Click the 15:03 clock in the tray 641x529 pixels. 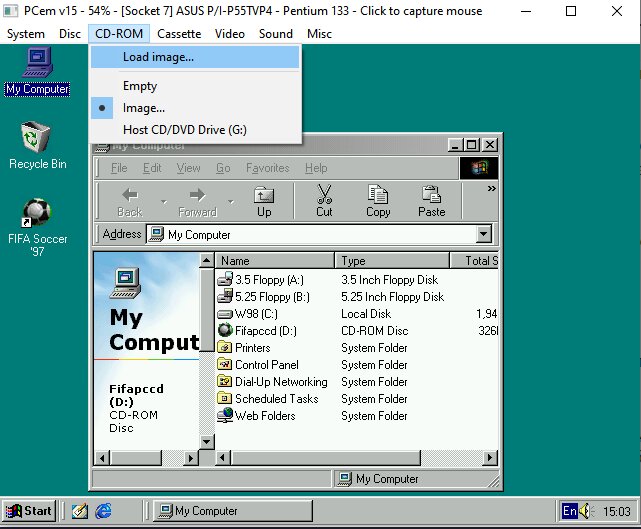tap(617, 511)
